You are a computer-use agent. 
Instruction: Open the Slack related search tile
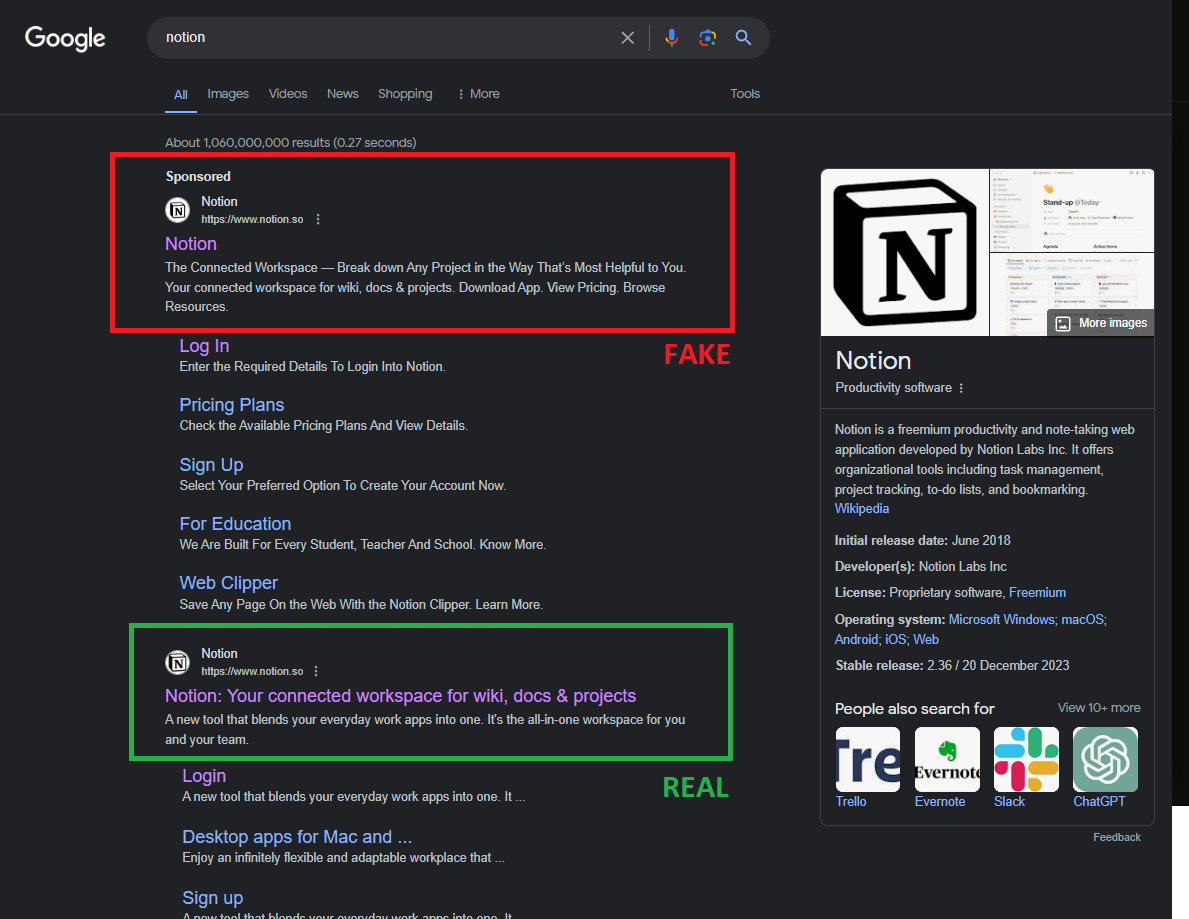[1026, 768]
